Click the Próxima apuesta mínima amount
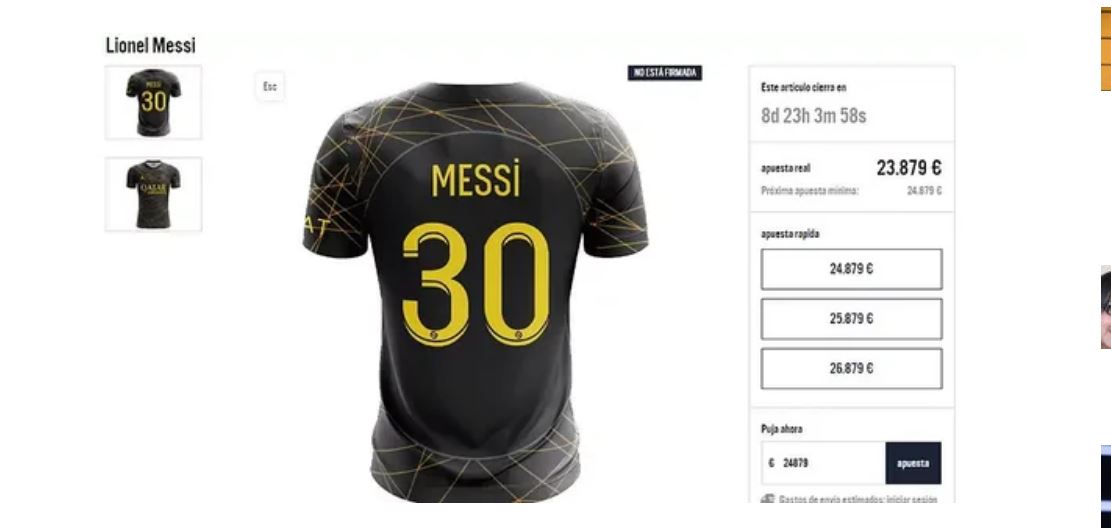The width and height of the screenshot is (1111, 528). coord(925,191)
